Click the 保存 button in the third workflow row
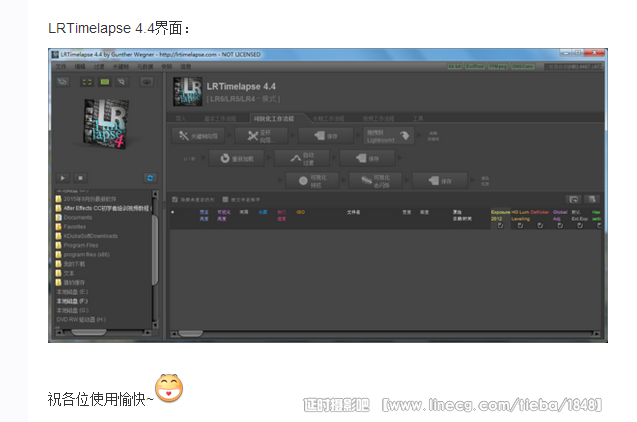Image resolution: width=637 pixels, height=422 pixels. pyautogui.click(x=440, y=181)
